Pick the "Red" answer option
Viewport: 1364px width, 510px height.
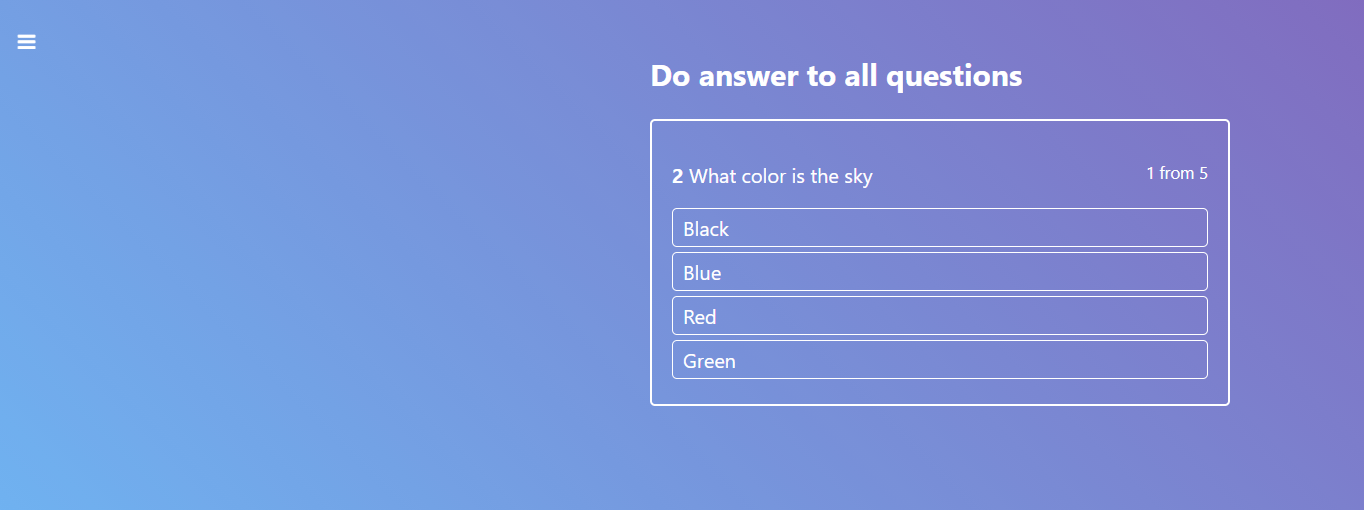939,316
